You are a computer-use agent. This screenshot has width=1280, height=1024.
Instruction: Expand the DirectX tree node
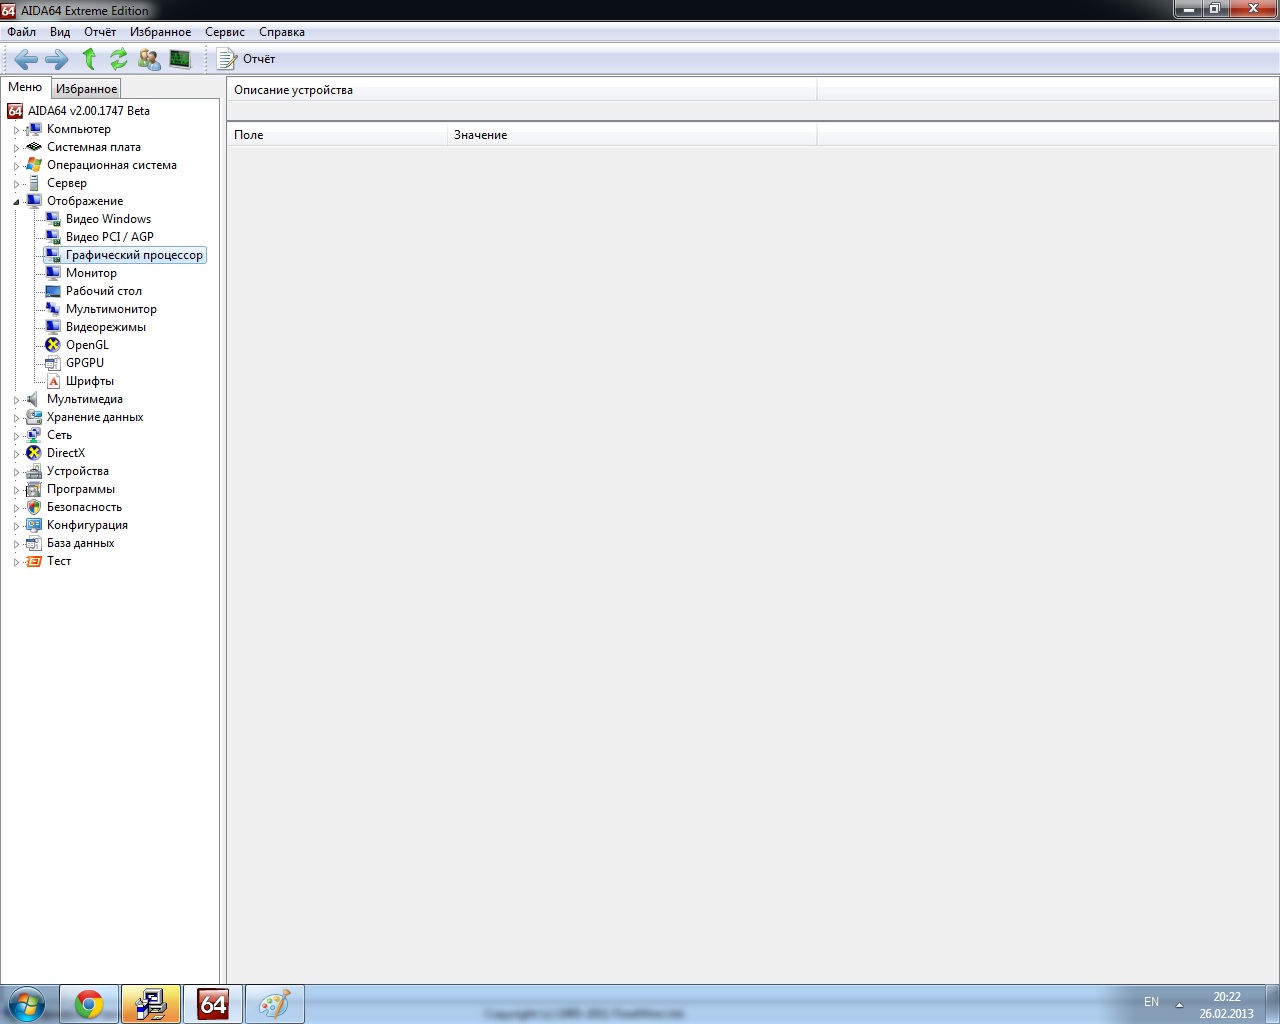(16, 454)
